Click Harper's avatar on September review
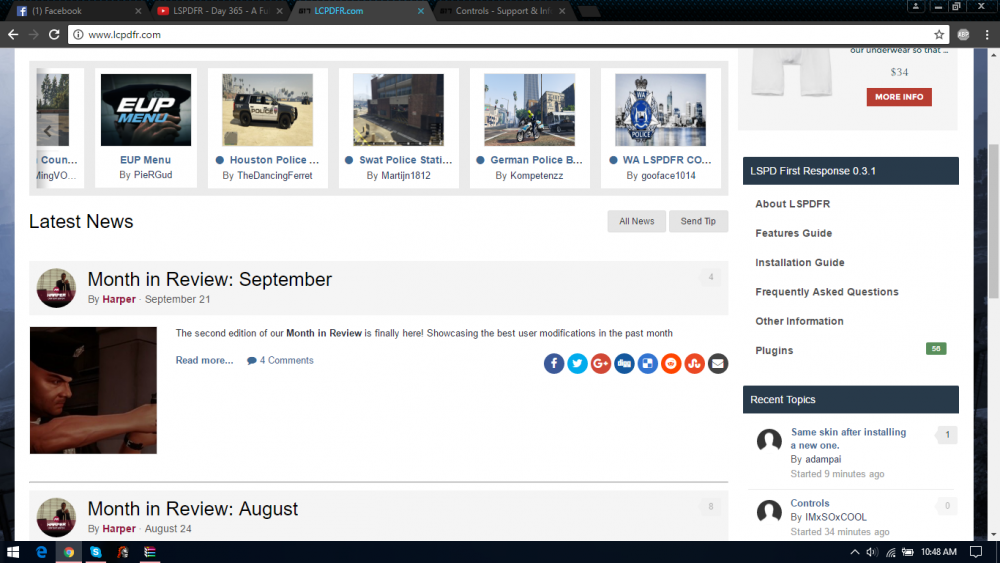This screenshot has width=1000, height=563. tap(56, 288)
